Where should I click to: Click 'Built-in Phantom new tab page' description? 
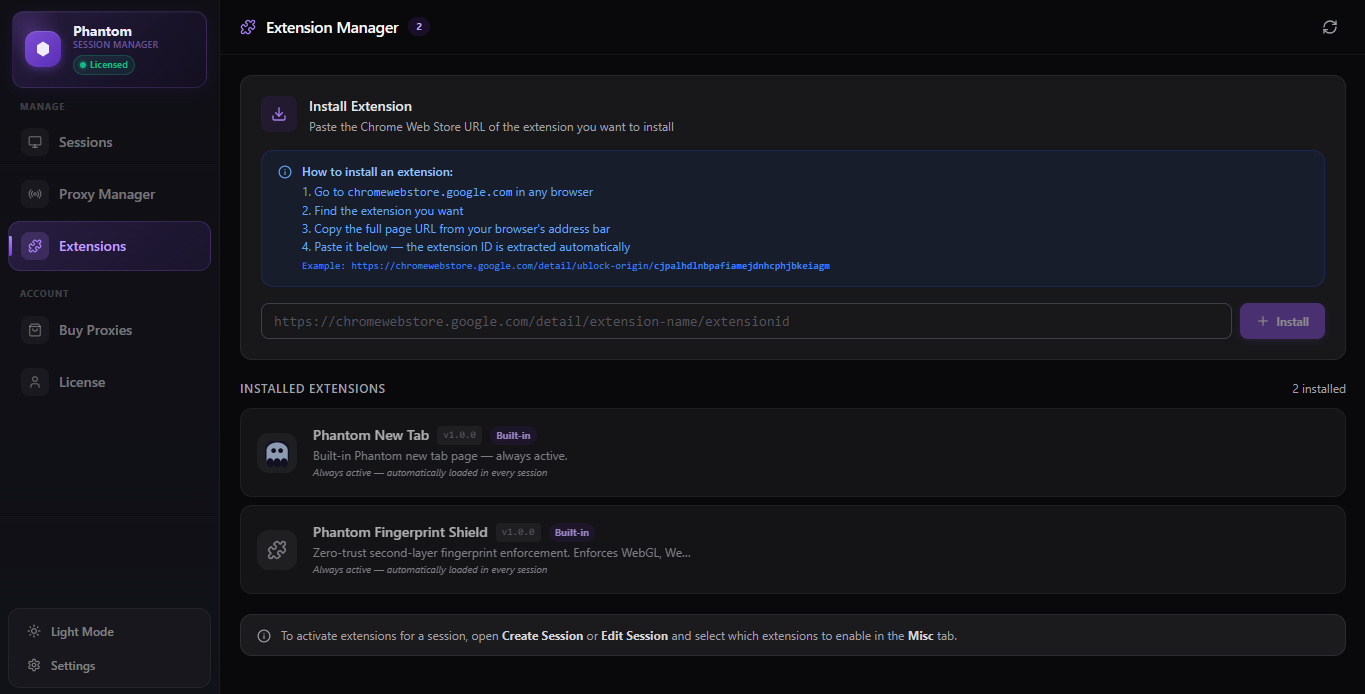pyautogui.click(x=440, y=456)
